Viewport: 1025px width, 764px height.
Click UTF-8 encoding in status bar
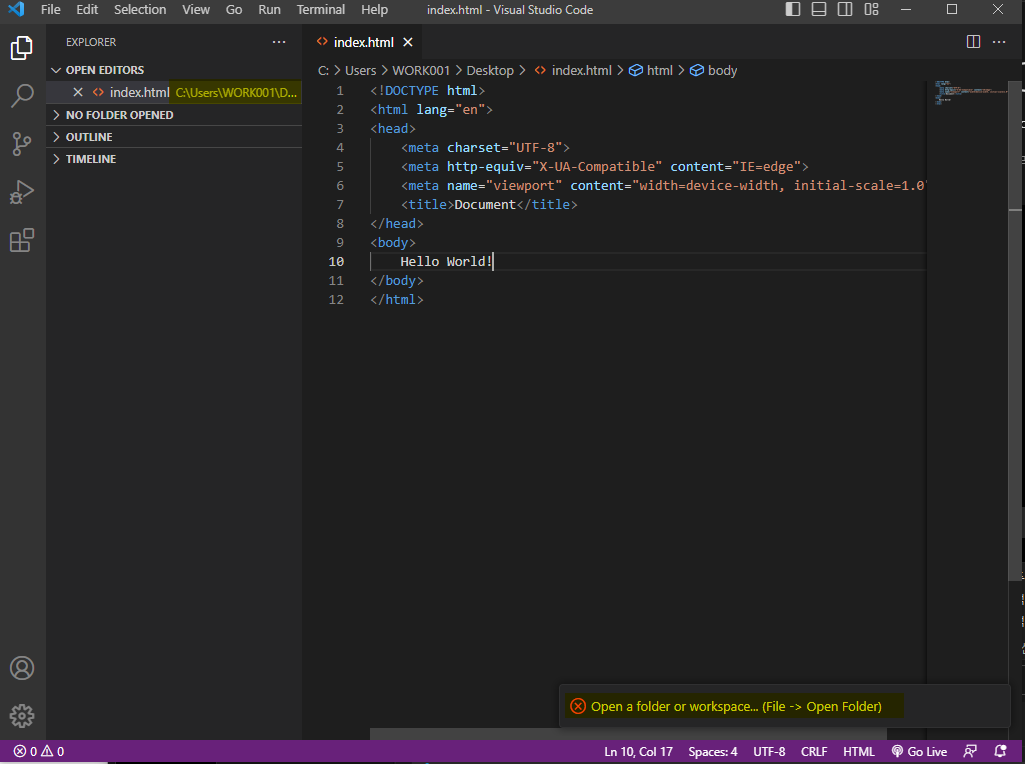(x=769, y=752)
